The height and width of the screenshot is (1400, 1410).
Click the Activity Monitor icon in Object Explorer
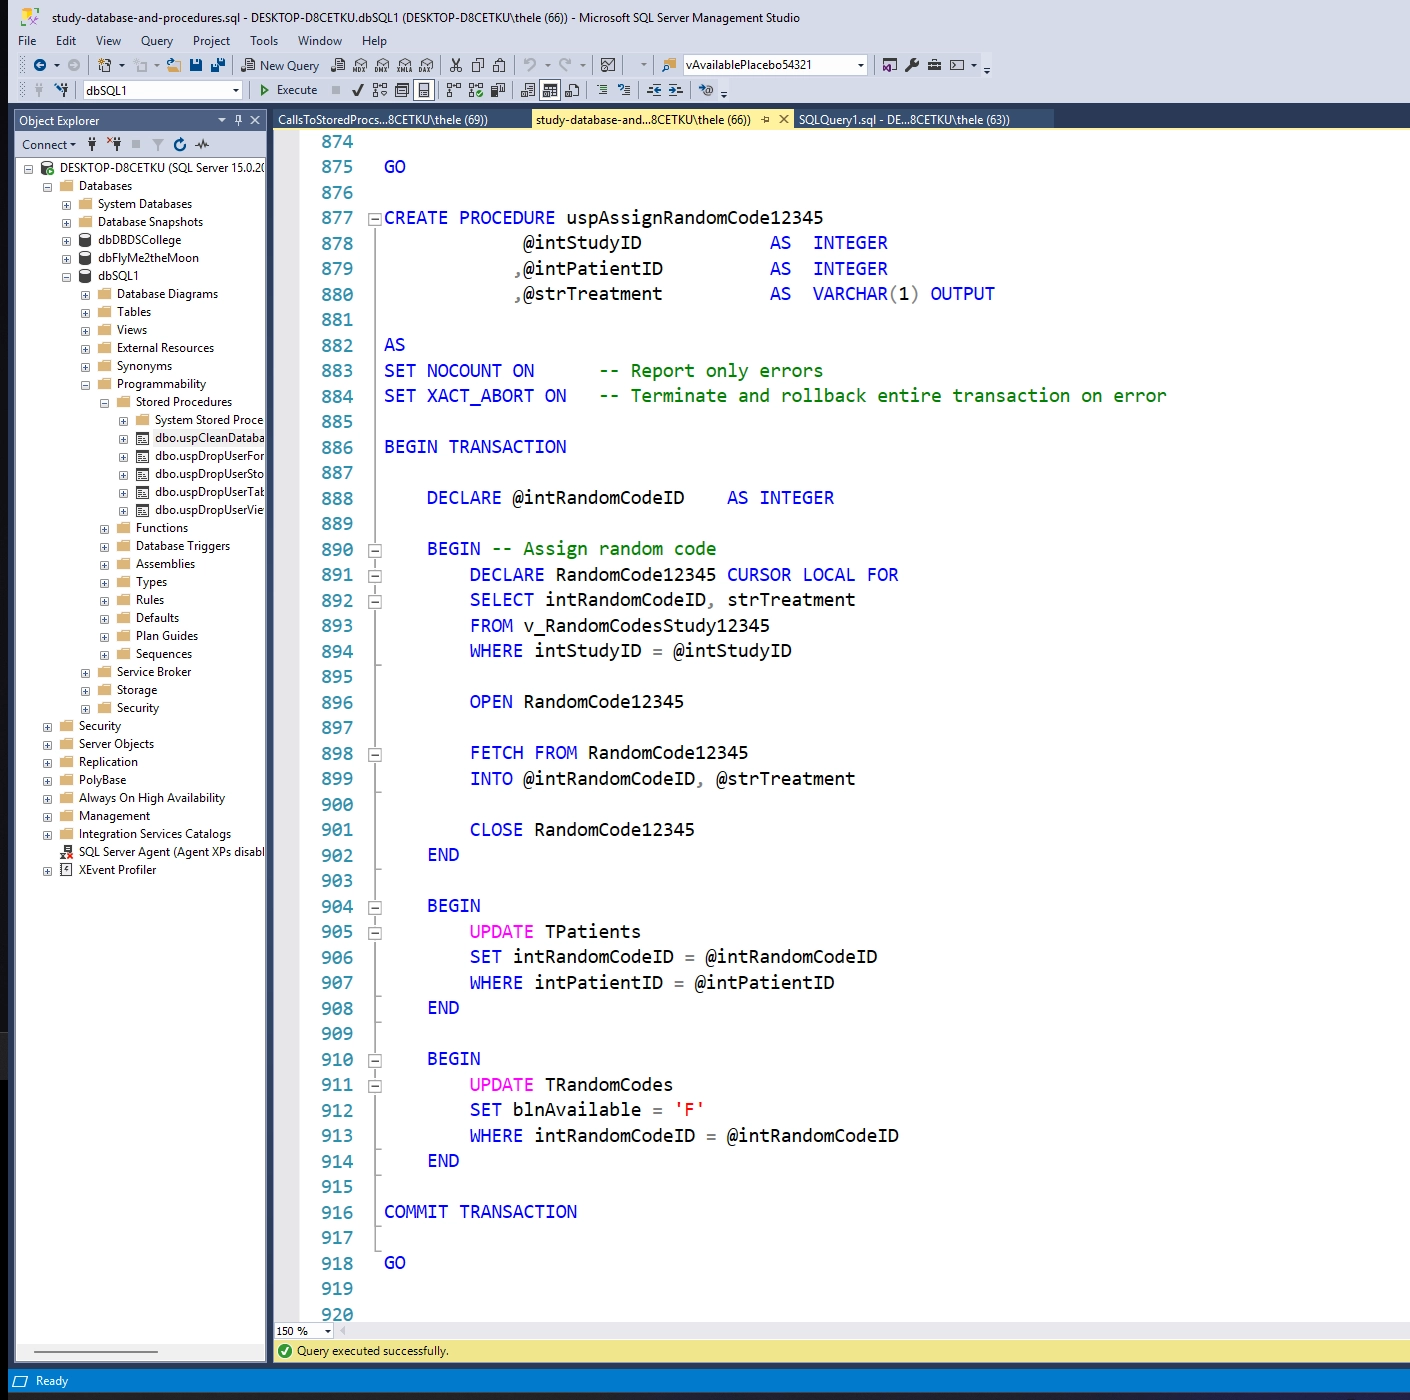click(x=203, y=144)
